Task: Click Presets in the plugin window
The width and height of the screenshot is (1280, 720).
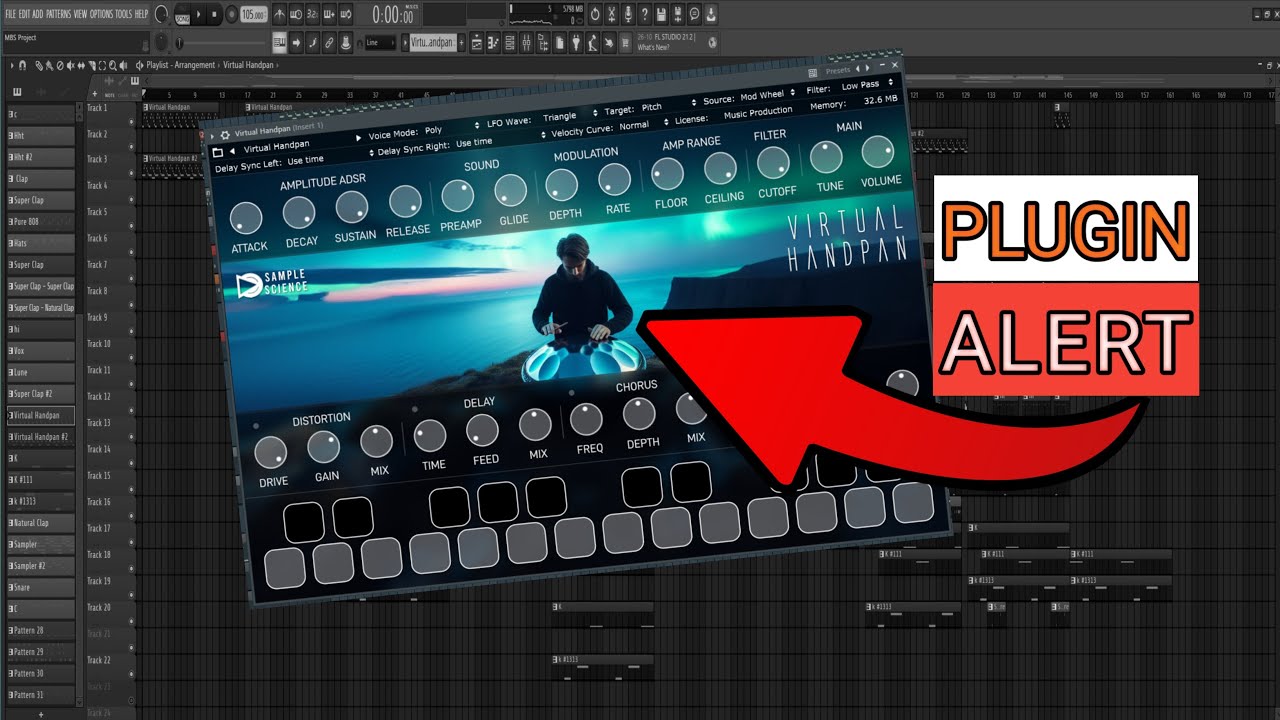Action: (x=837, y=70)
